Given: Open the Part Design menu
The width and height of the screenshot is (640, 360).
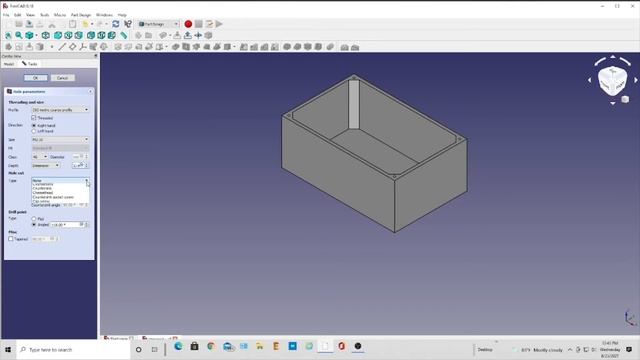Looking at the screenshot, I should click(81, 15).
